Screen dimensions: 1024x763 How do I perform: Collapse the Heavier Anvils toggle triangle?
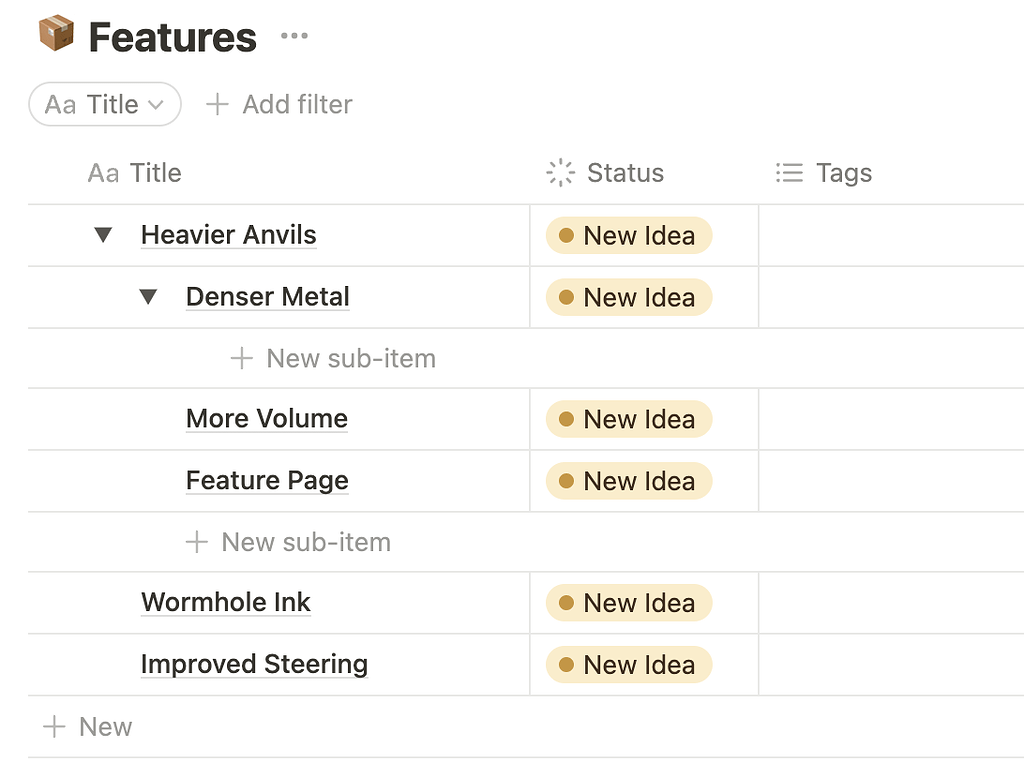(x=103, y=235)
